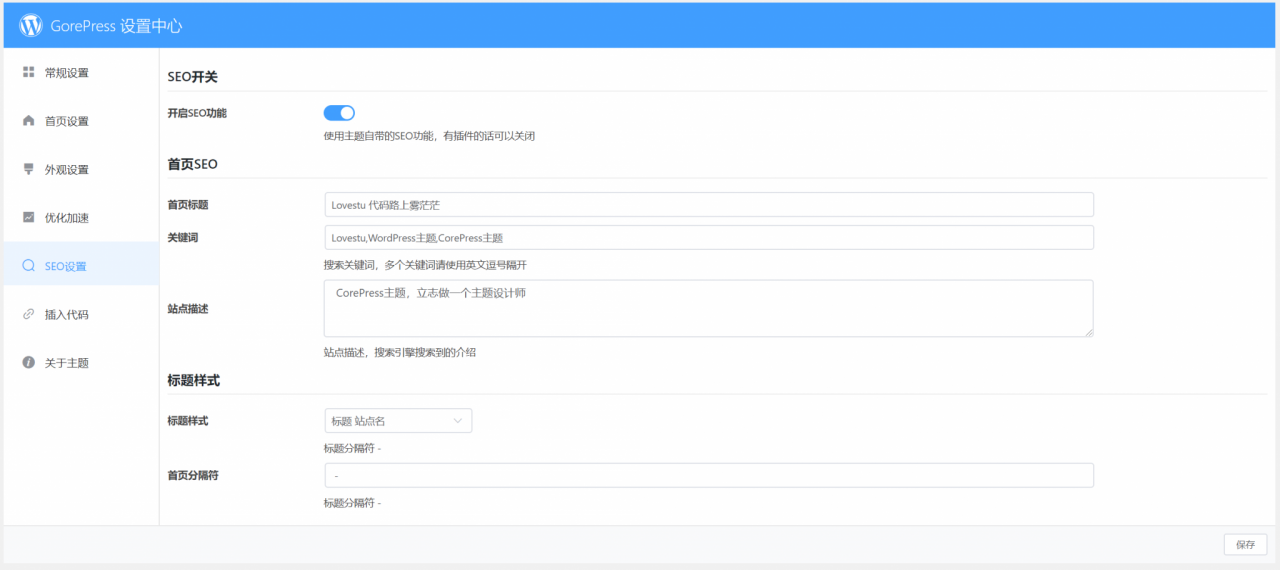Click the info icon beside 关于主题

click(x=29, y=362)
